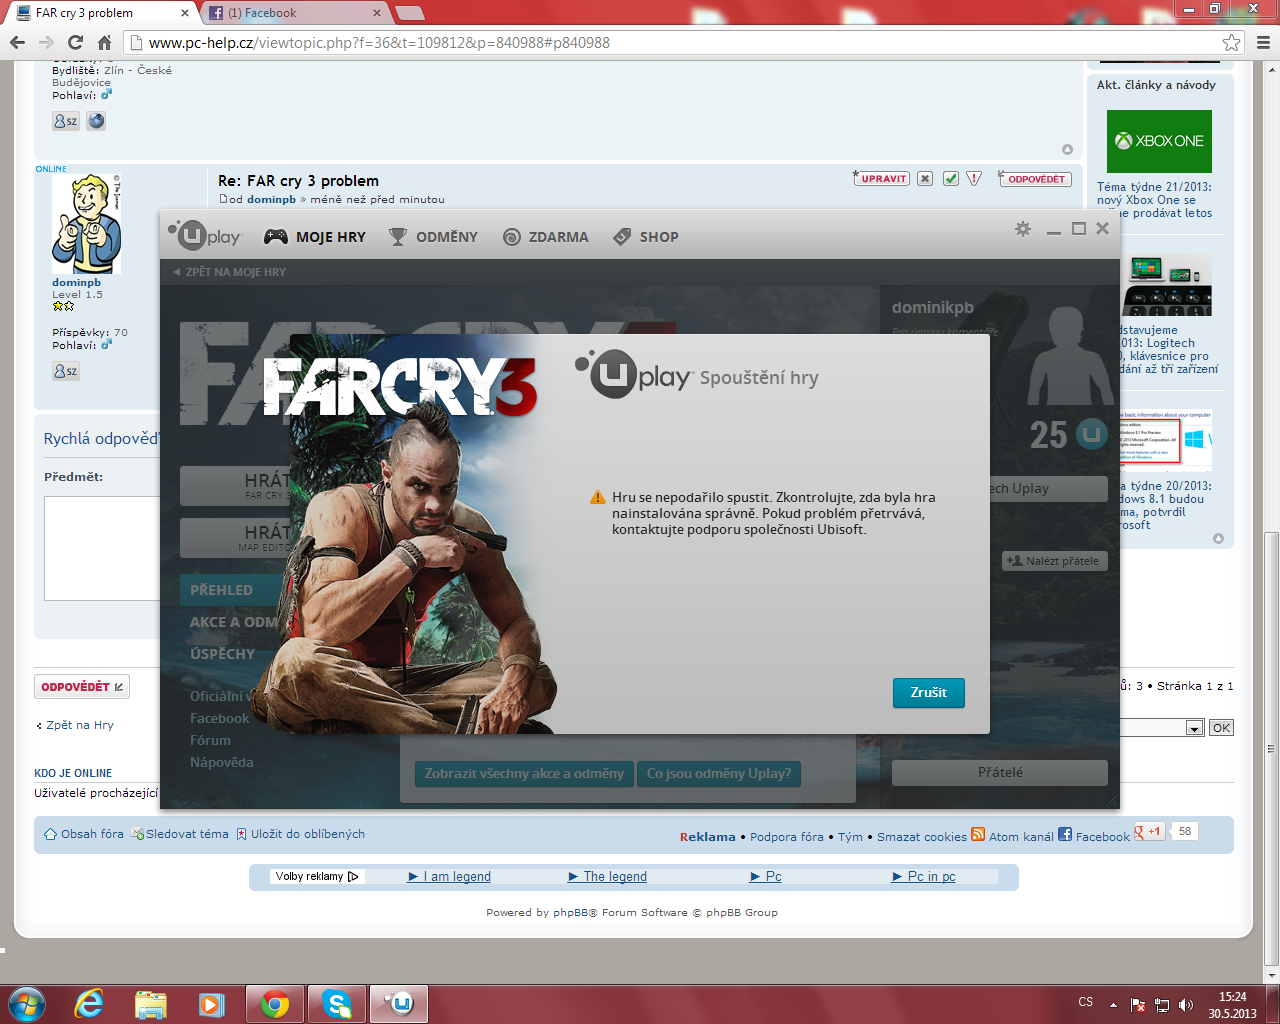The height and width of the screenshot is (1024, 1280).
Task: Click the ODPOVĚDĚT reply button below the topic
Action: (x=82, y=687)
